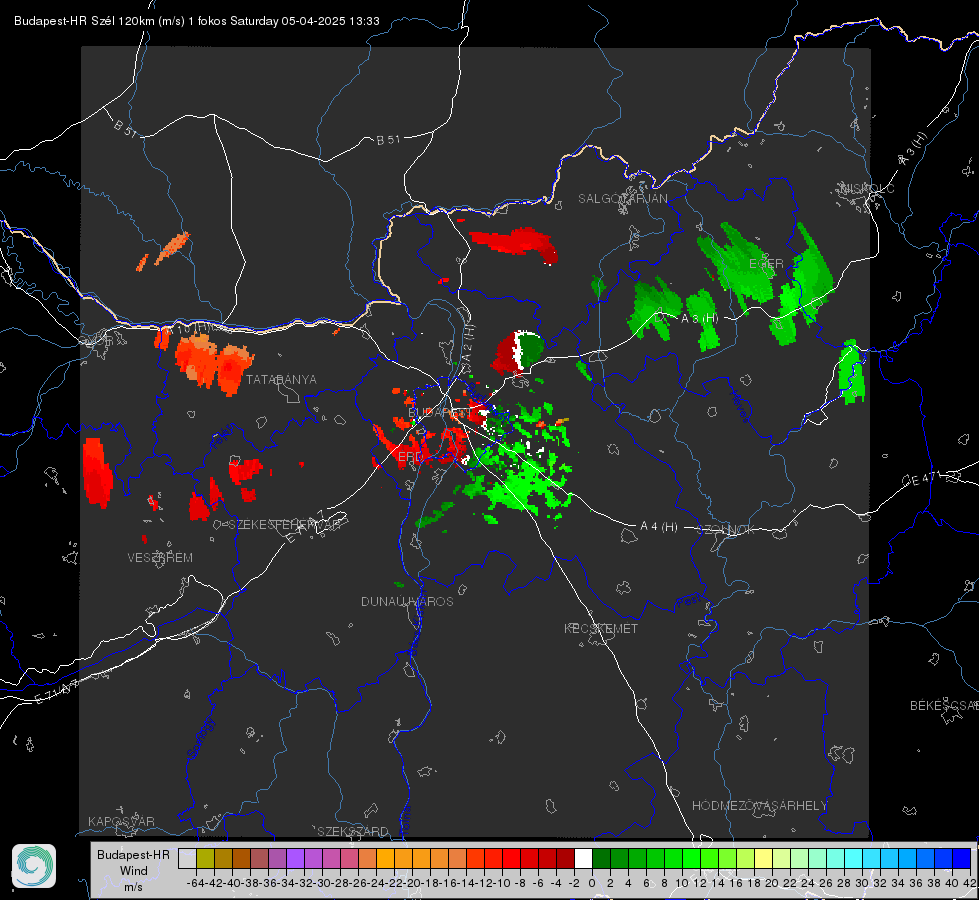Click the A 2 (H) road label
This screenshot has height=900, width=979.
pyautogui.click(x=468, y=341)
